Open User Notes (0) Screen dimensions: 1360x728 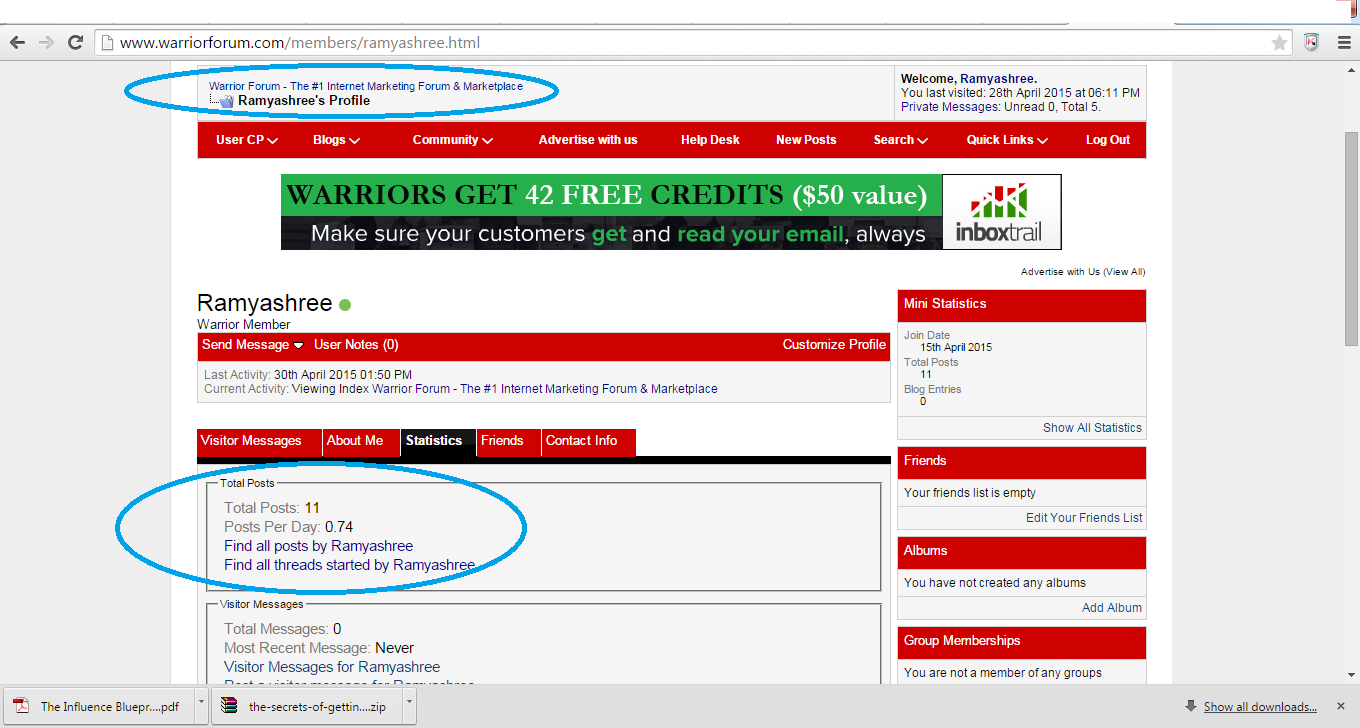click(356, 345)
